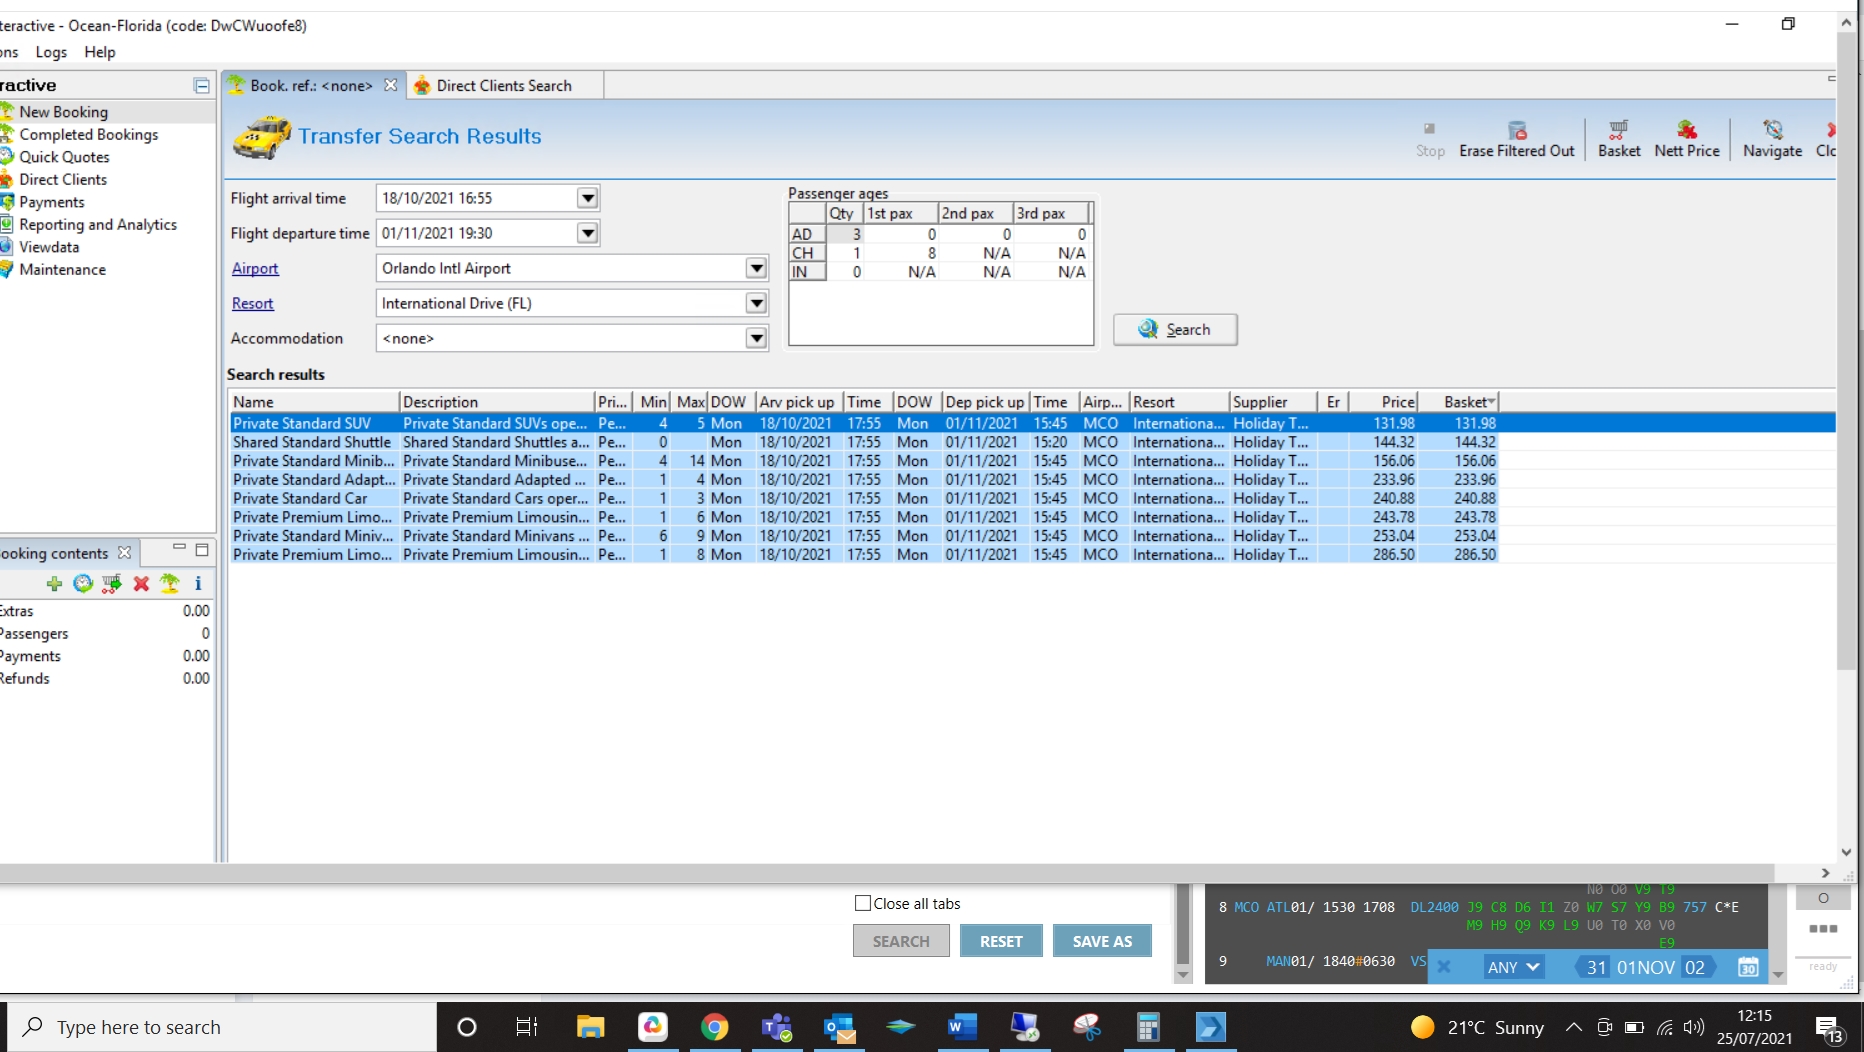Open Quick Quotes in the sidebar

[64, 157]
